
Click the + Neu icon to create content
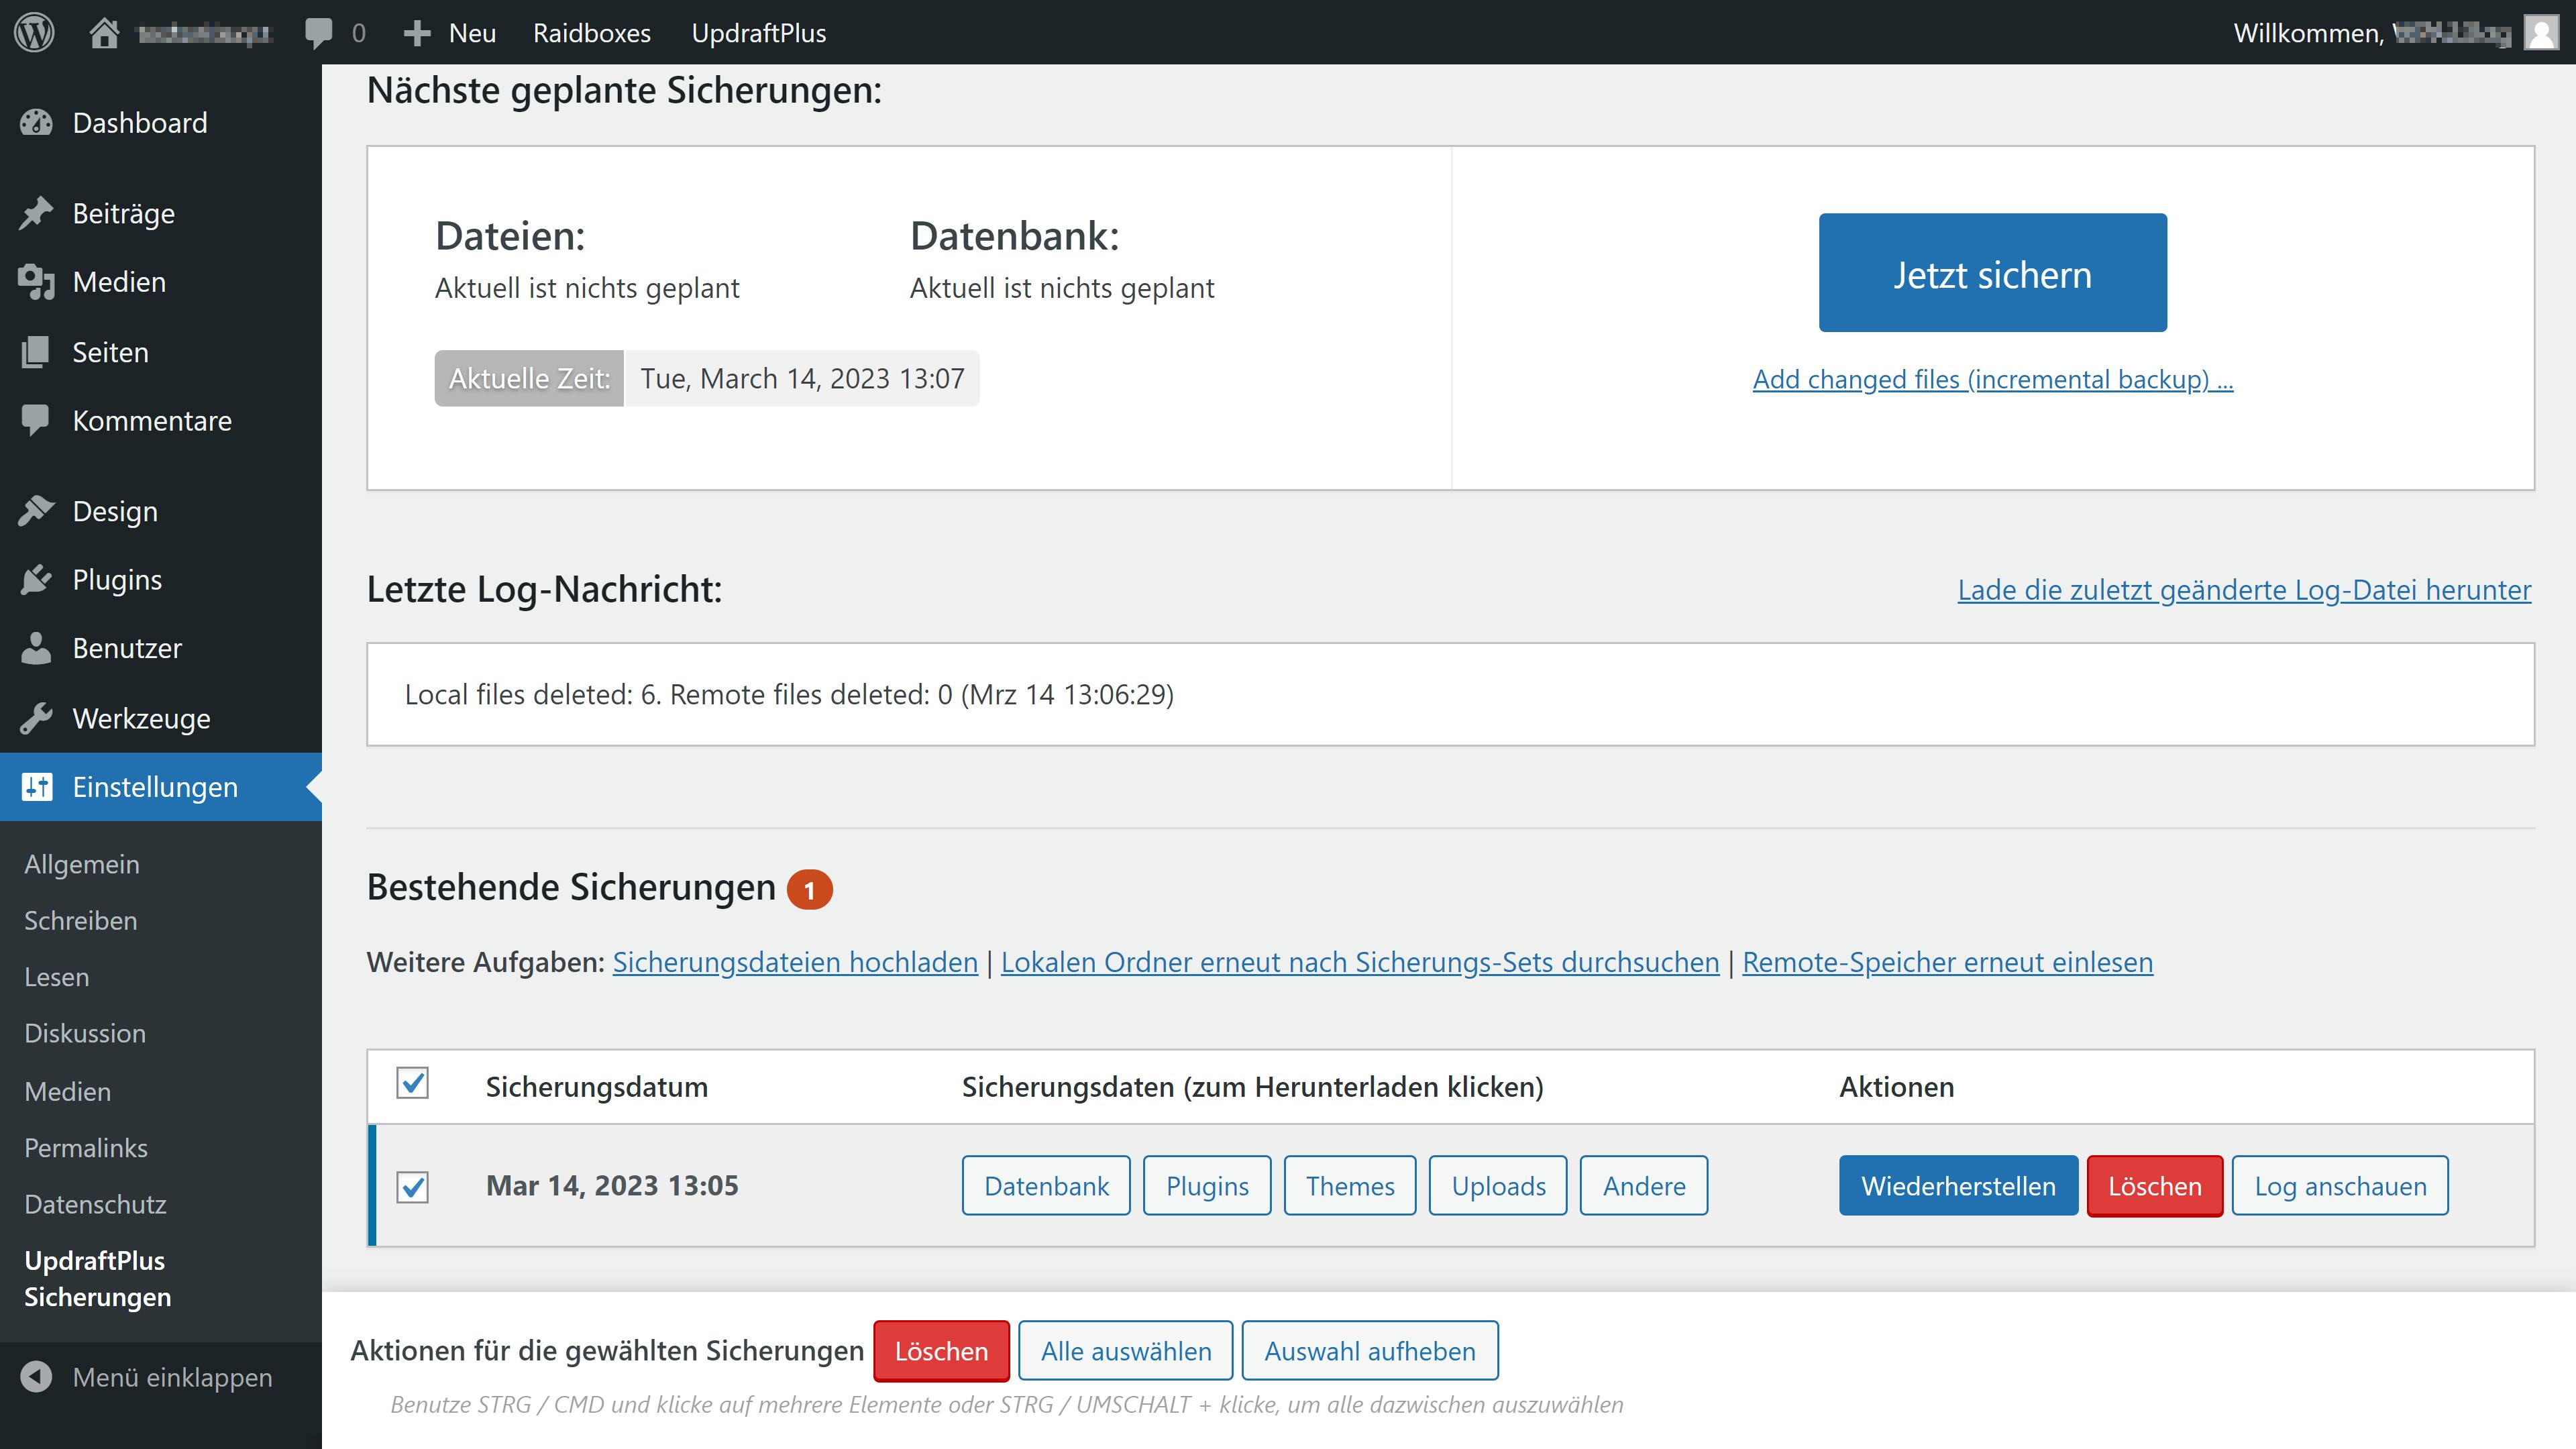417,32
